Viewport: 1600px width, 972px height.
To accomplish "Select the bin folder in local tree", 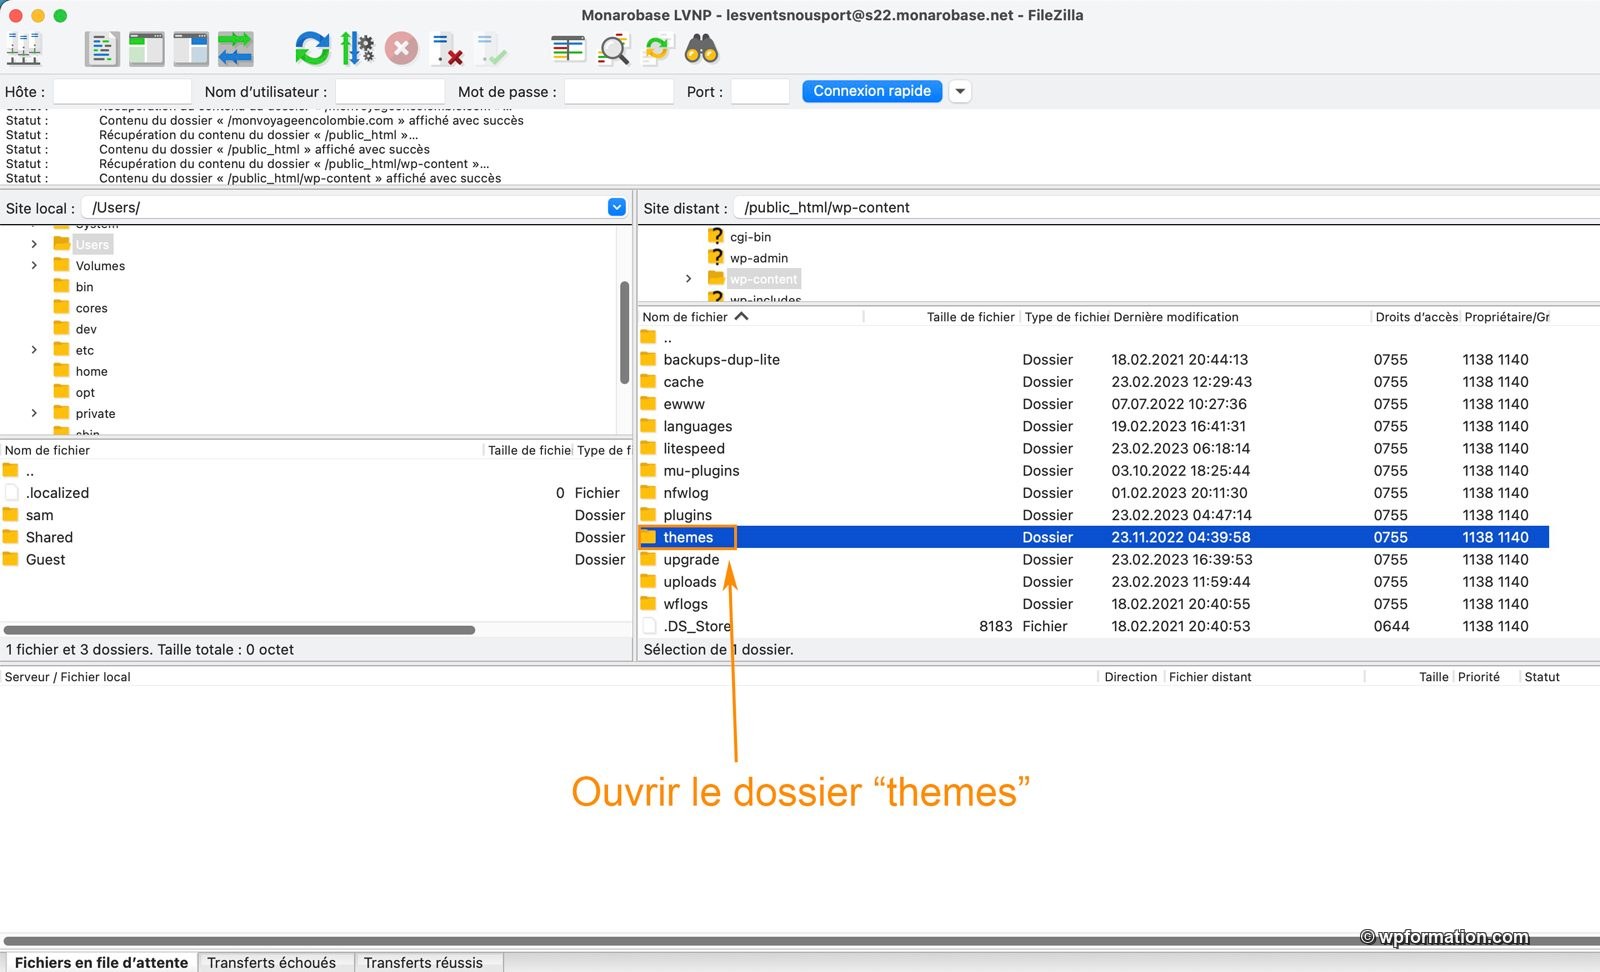I will coord(84,287).
